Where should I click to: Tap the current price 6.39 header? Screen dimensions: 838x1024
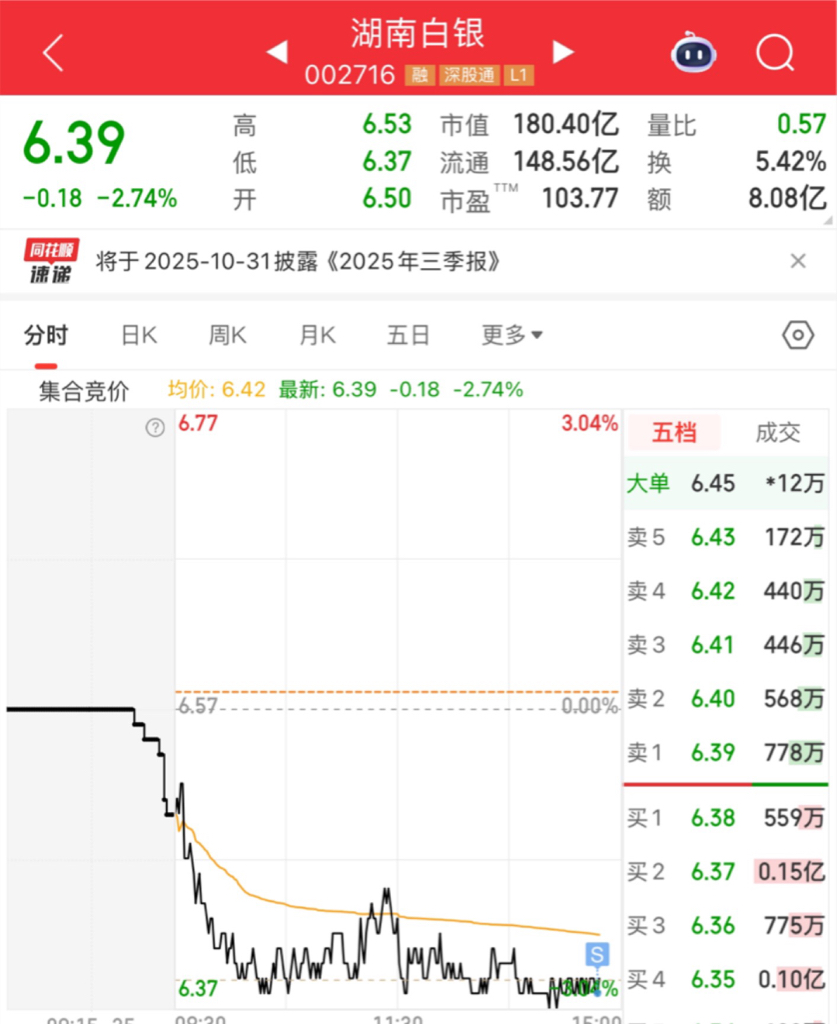(74, 142)
